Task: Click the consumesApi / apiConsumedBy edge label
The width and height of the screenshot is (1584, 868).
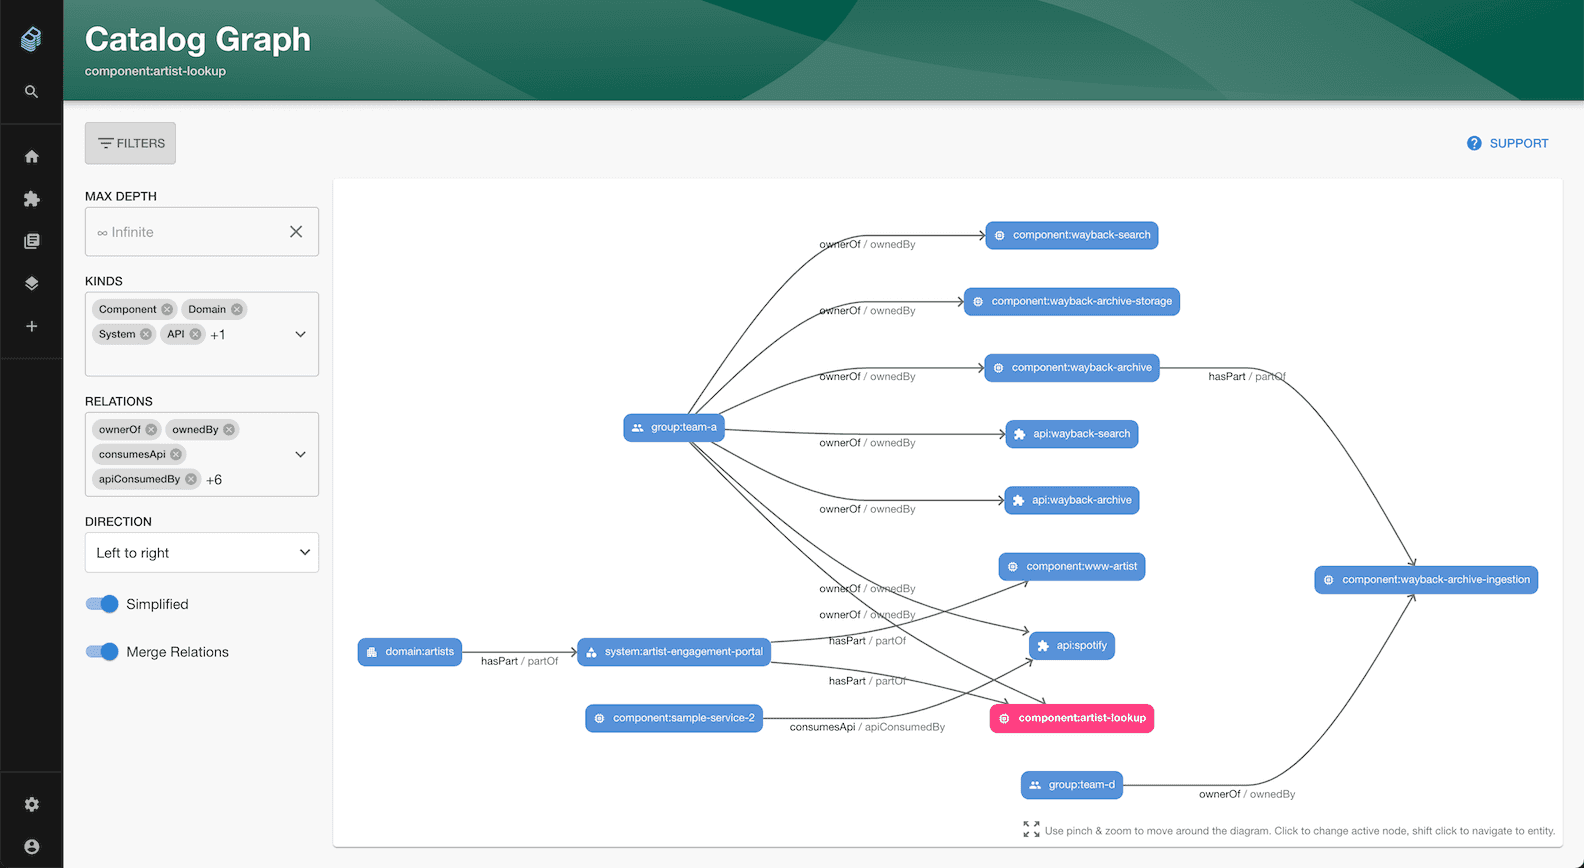Action: (867, 727)
